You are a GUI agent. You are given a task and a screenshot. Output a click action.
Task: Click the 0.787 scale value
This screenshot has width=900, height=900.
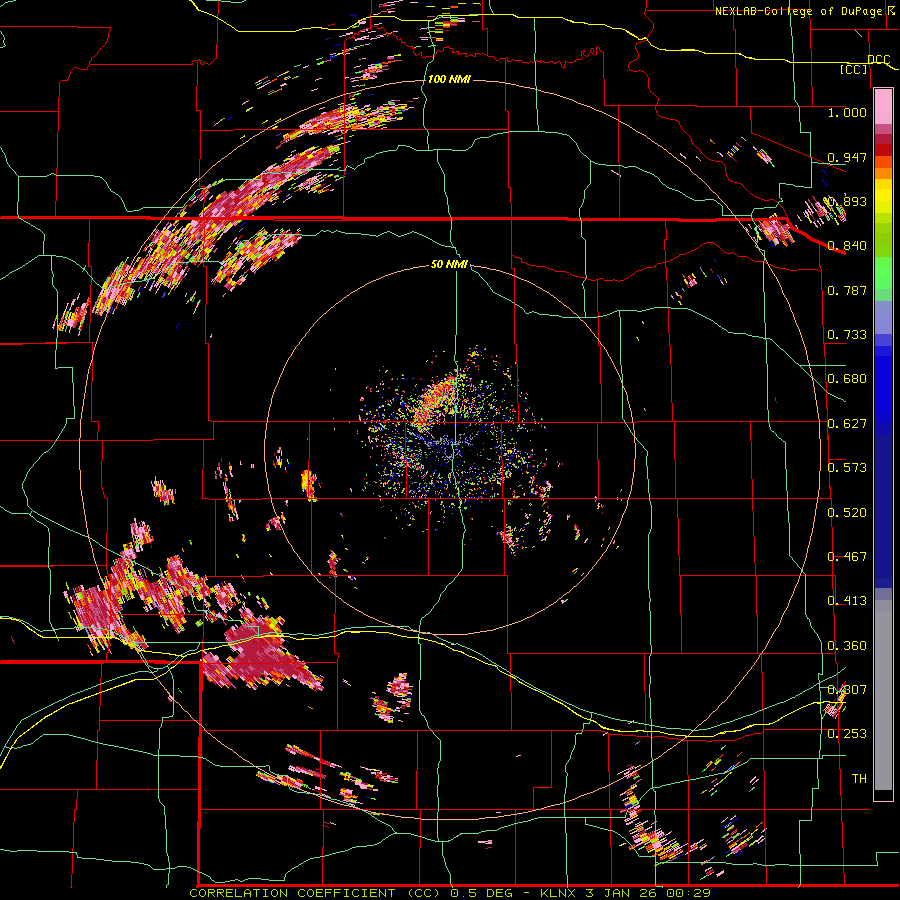coord(847,290)
